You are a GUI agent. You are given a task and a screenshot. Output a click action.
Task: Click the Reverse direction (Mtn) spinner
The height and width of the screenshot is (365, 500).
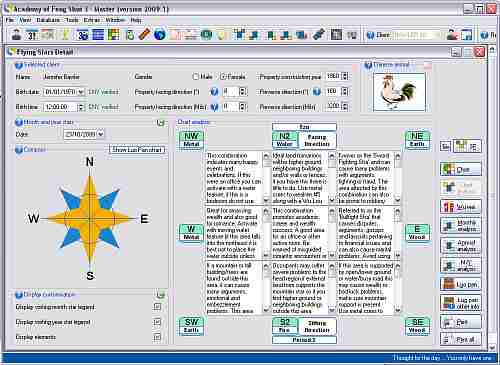[x=345, y=107]
